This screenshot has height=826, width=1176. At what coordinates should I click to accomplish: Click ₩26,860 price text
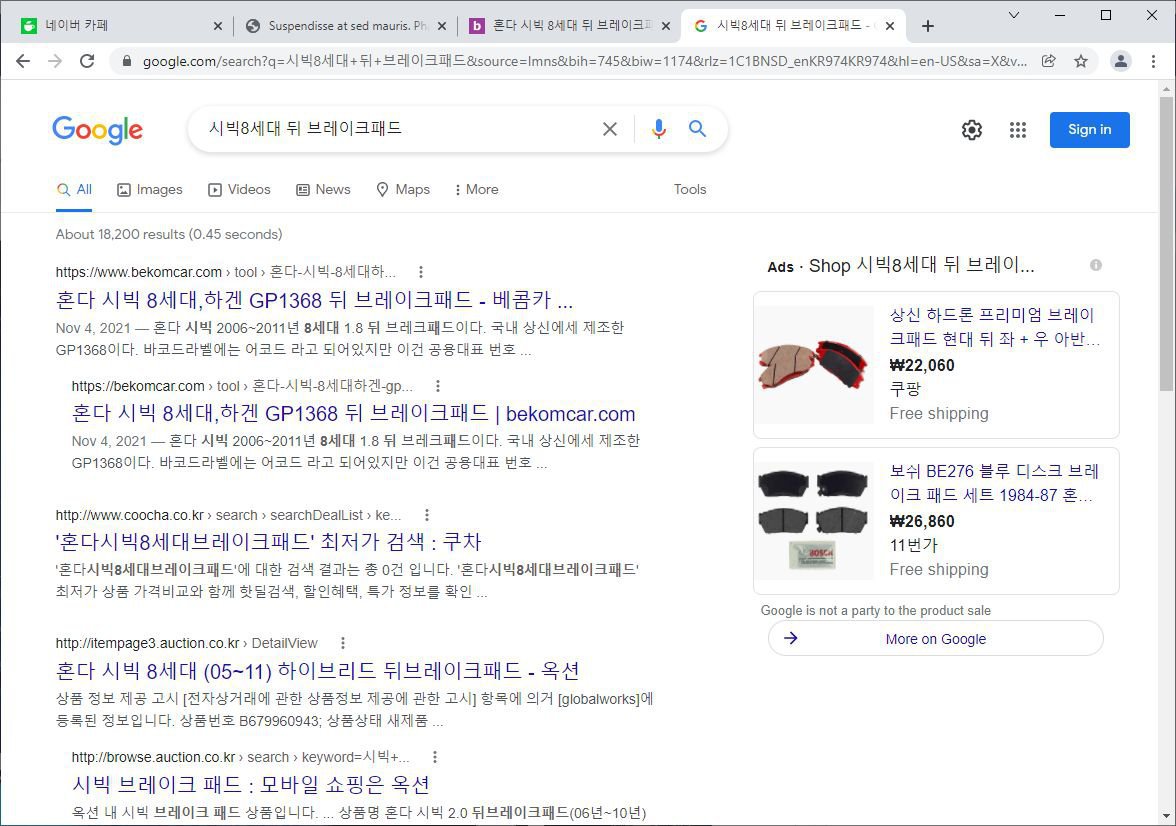[x=922, y=521]
